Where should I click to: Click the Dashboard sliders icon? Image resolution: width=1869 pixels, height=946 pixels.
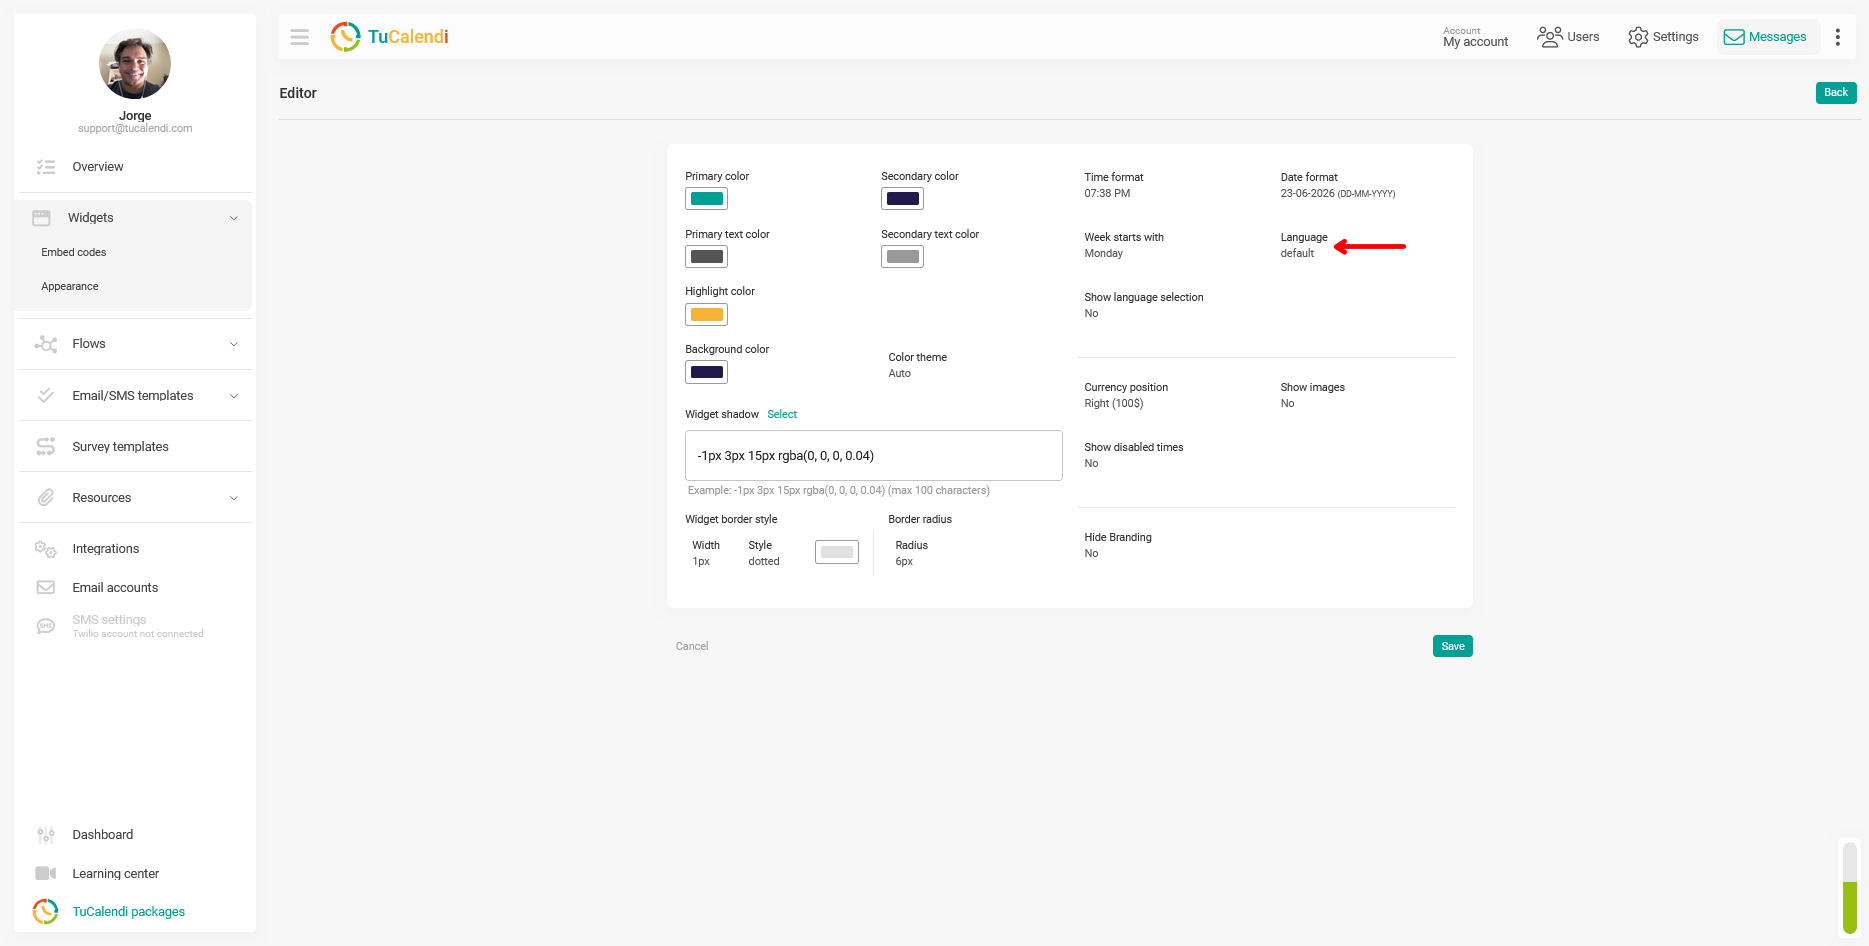pyautogui.click(x=46, y=835)
